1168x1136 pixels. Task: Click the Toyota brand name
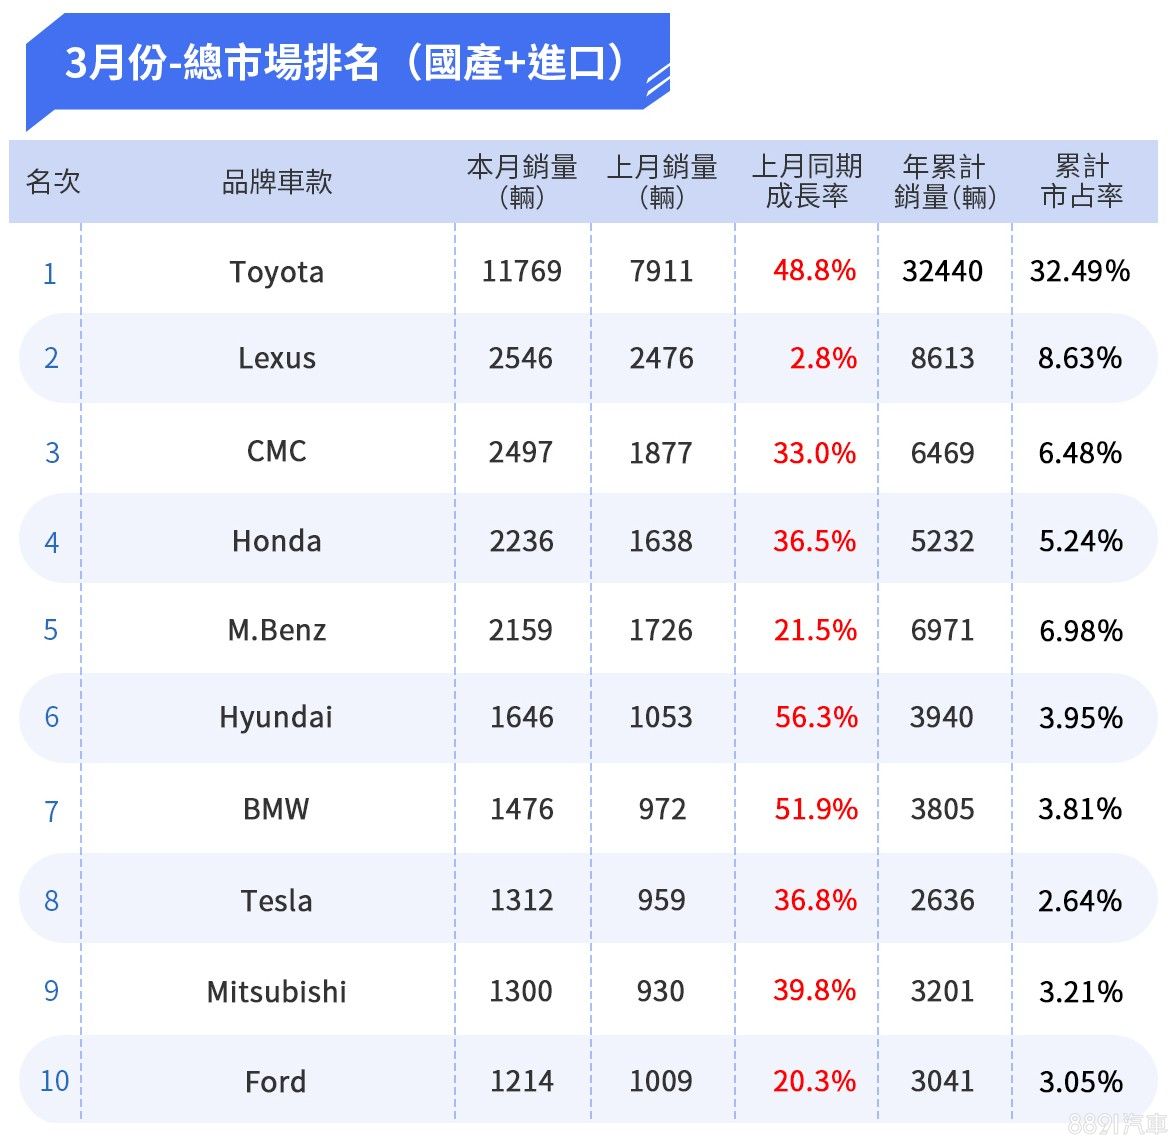point(277,272)
